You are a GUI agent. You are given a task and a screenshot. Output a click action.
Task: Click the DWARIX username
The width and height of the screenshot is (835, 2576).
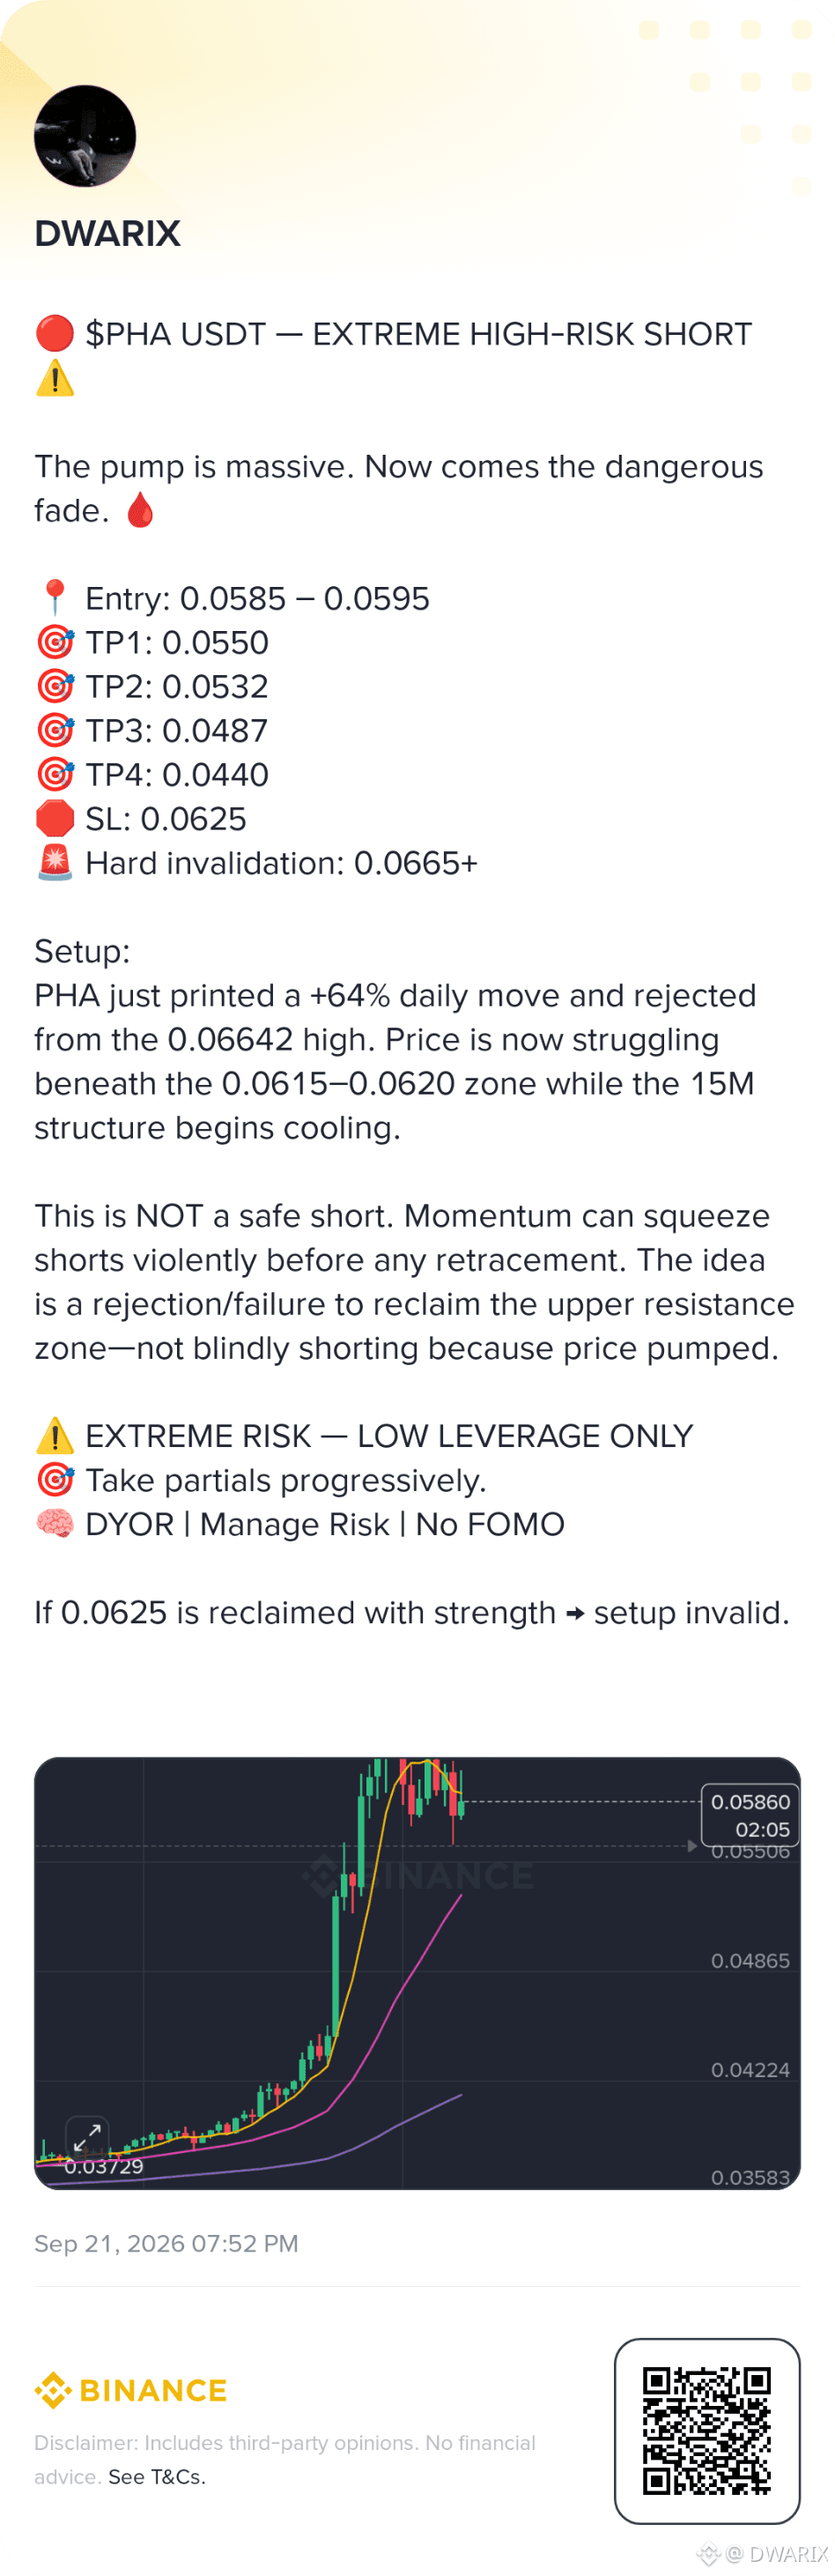pyautogui.click(x=107, y=234)
